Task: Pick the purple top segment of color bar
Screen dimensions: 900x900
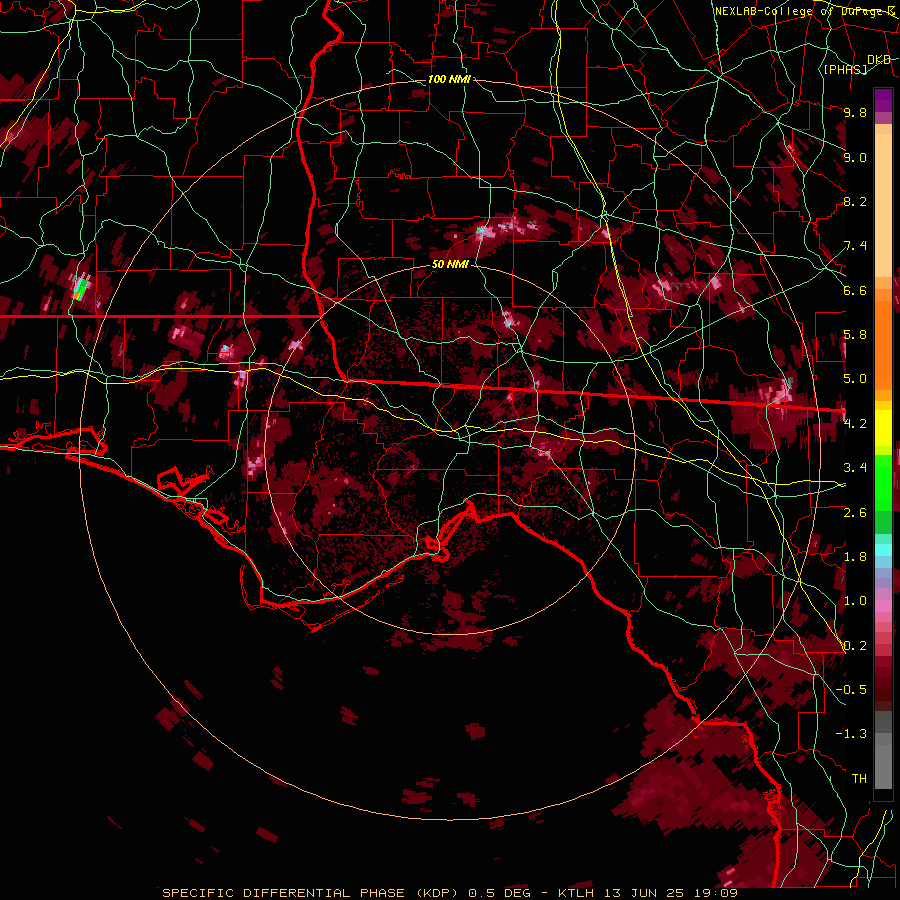Action: [883, 101]
